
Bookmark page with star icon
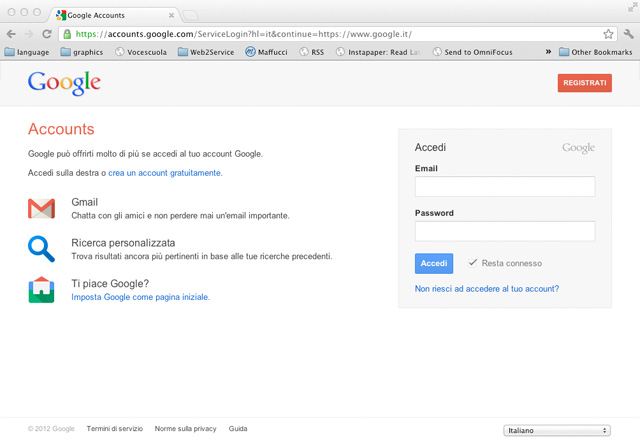608,34
